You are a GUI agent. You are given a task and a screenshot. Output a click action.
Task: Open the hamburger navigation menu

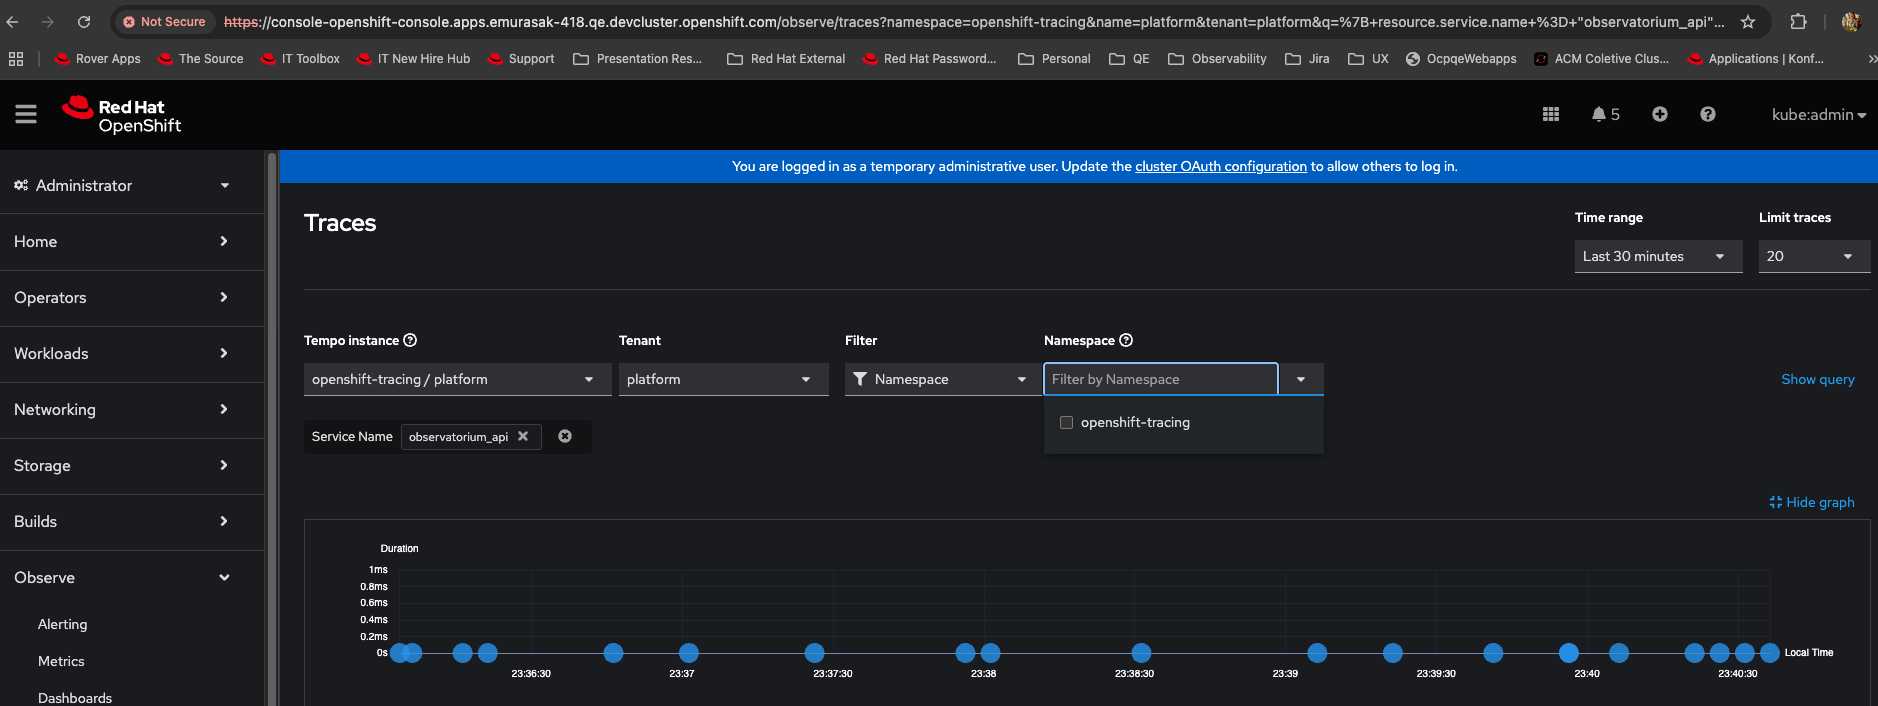[26, 115]
